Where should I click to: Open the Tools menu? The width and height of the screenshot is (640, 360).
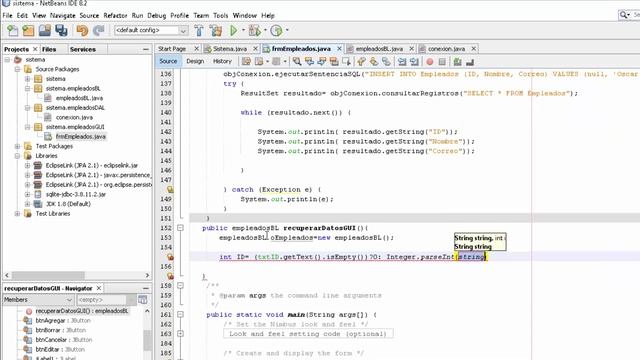click(x=220, y=16)
